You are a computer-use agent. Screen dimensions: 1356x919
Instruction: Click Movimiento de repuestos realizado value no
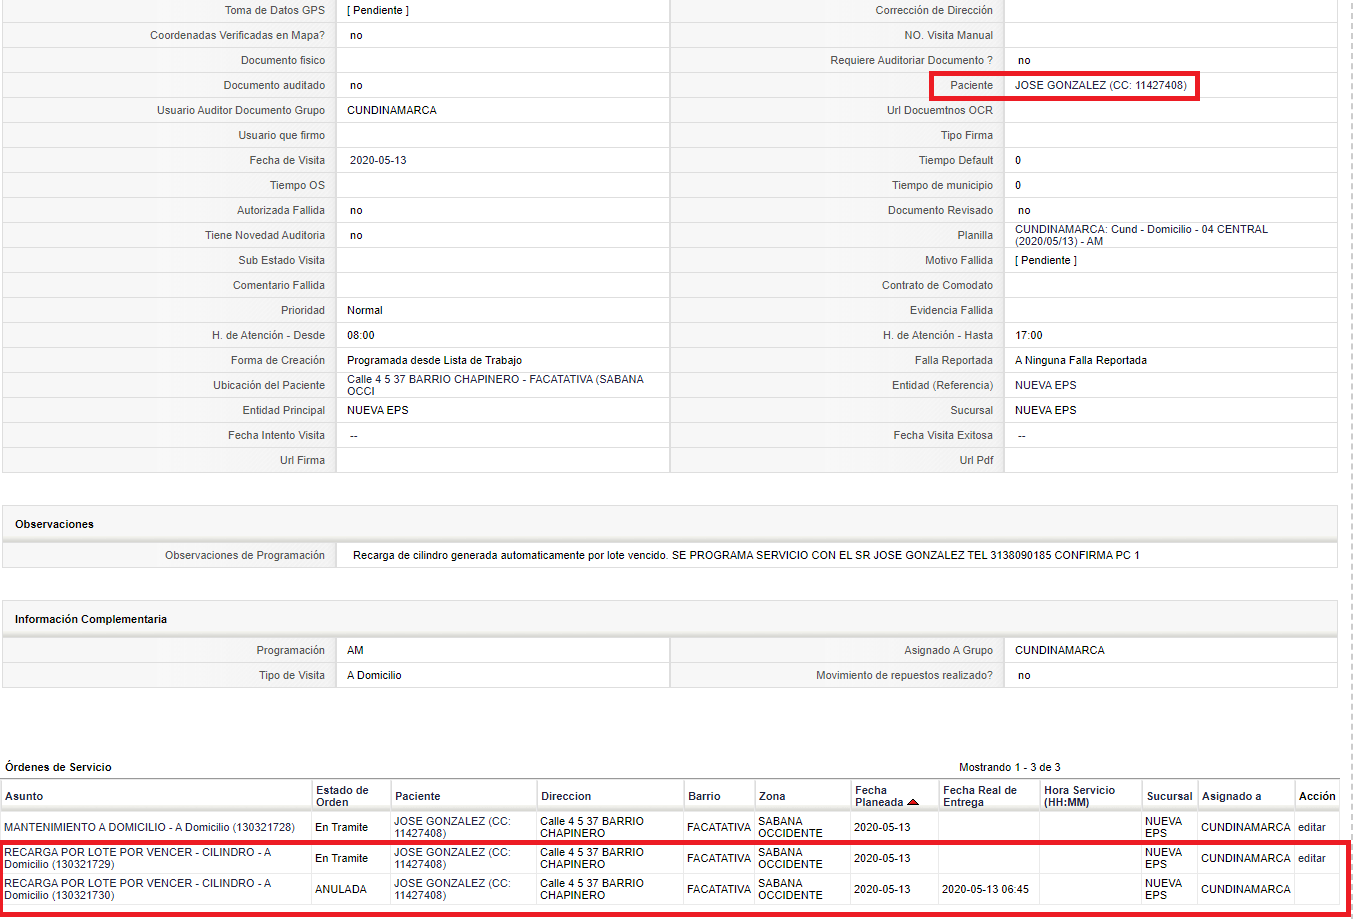tap(1024, 675)
